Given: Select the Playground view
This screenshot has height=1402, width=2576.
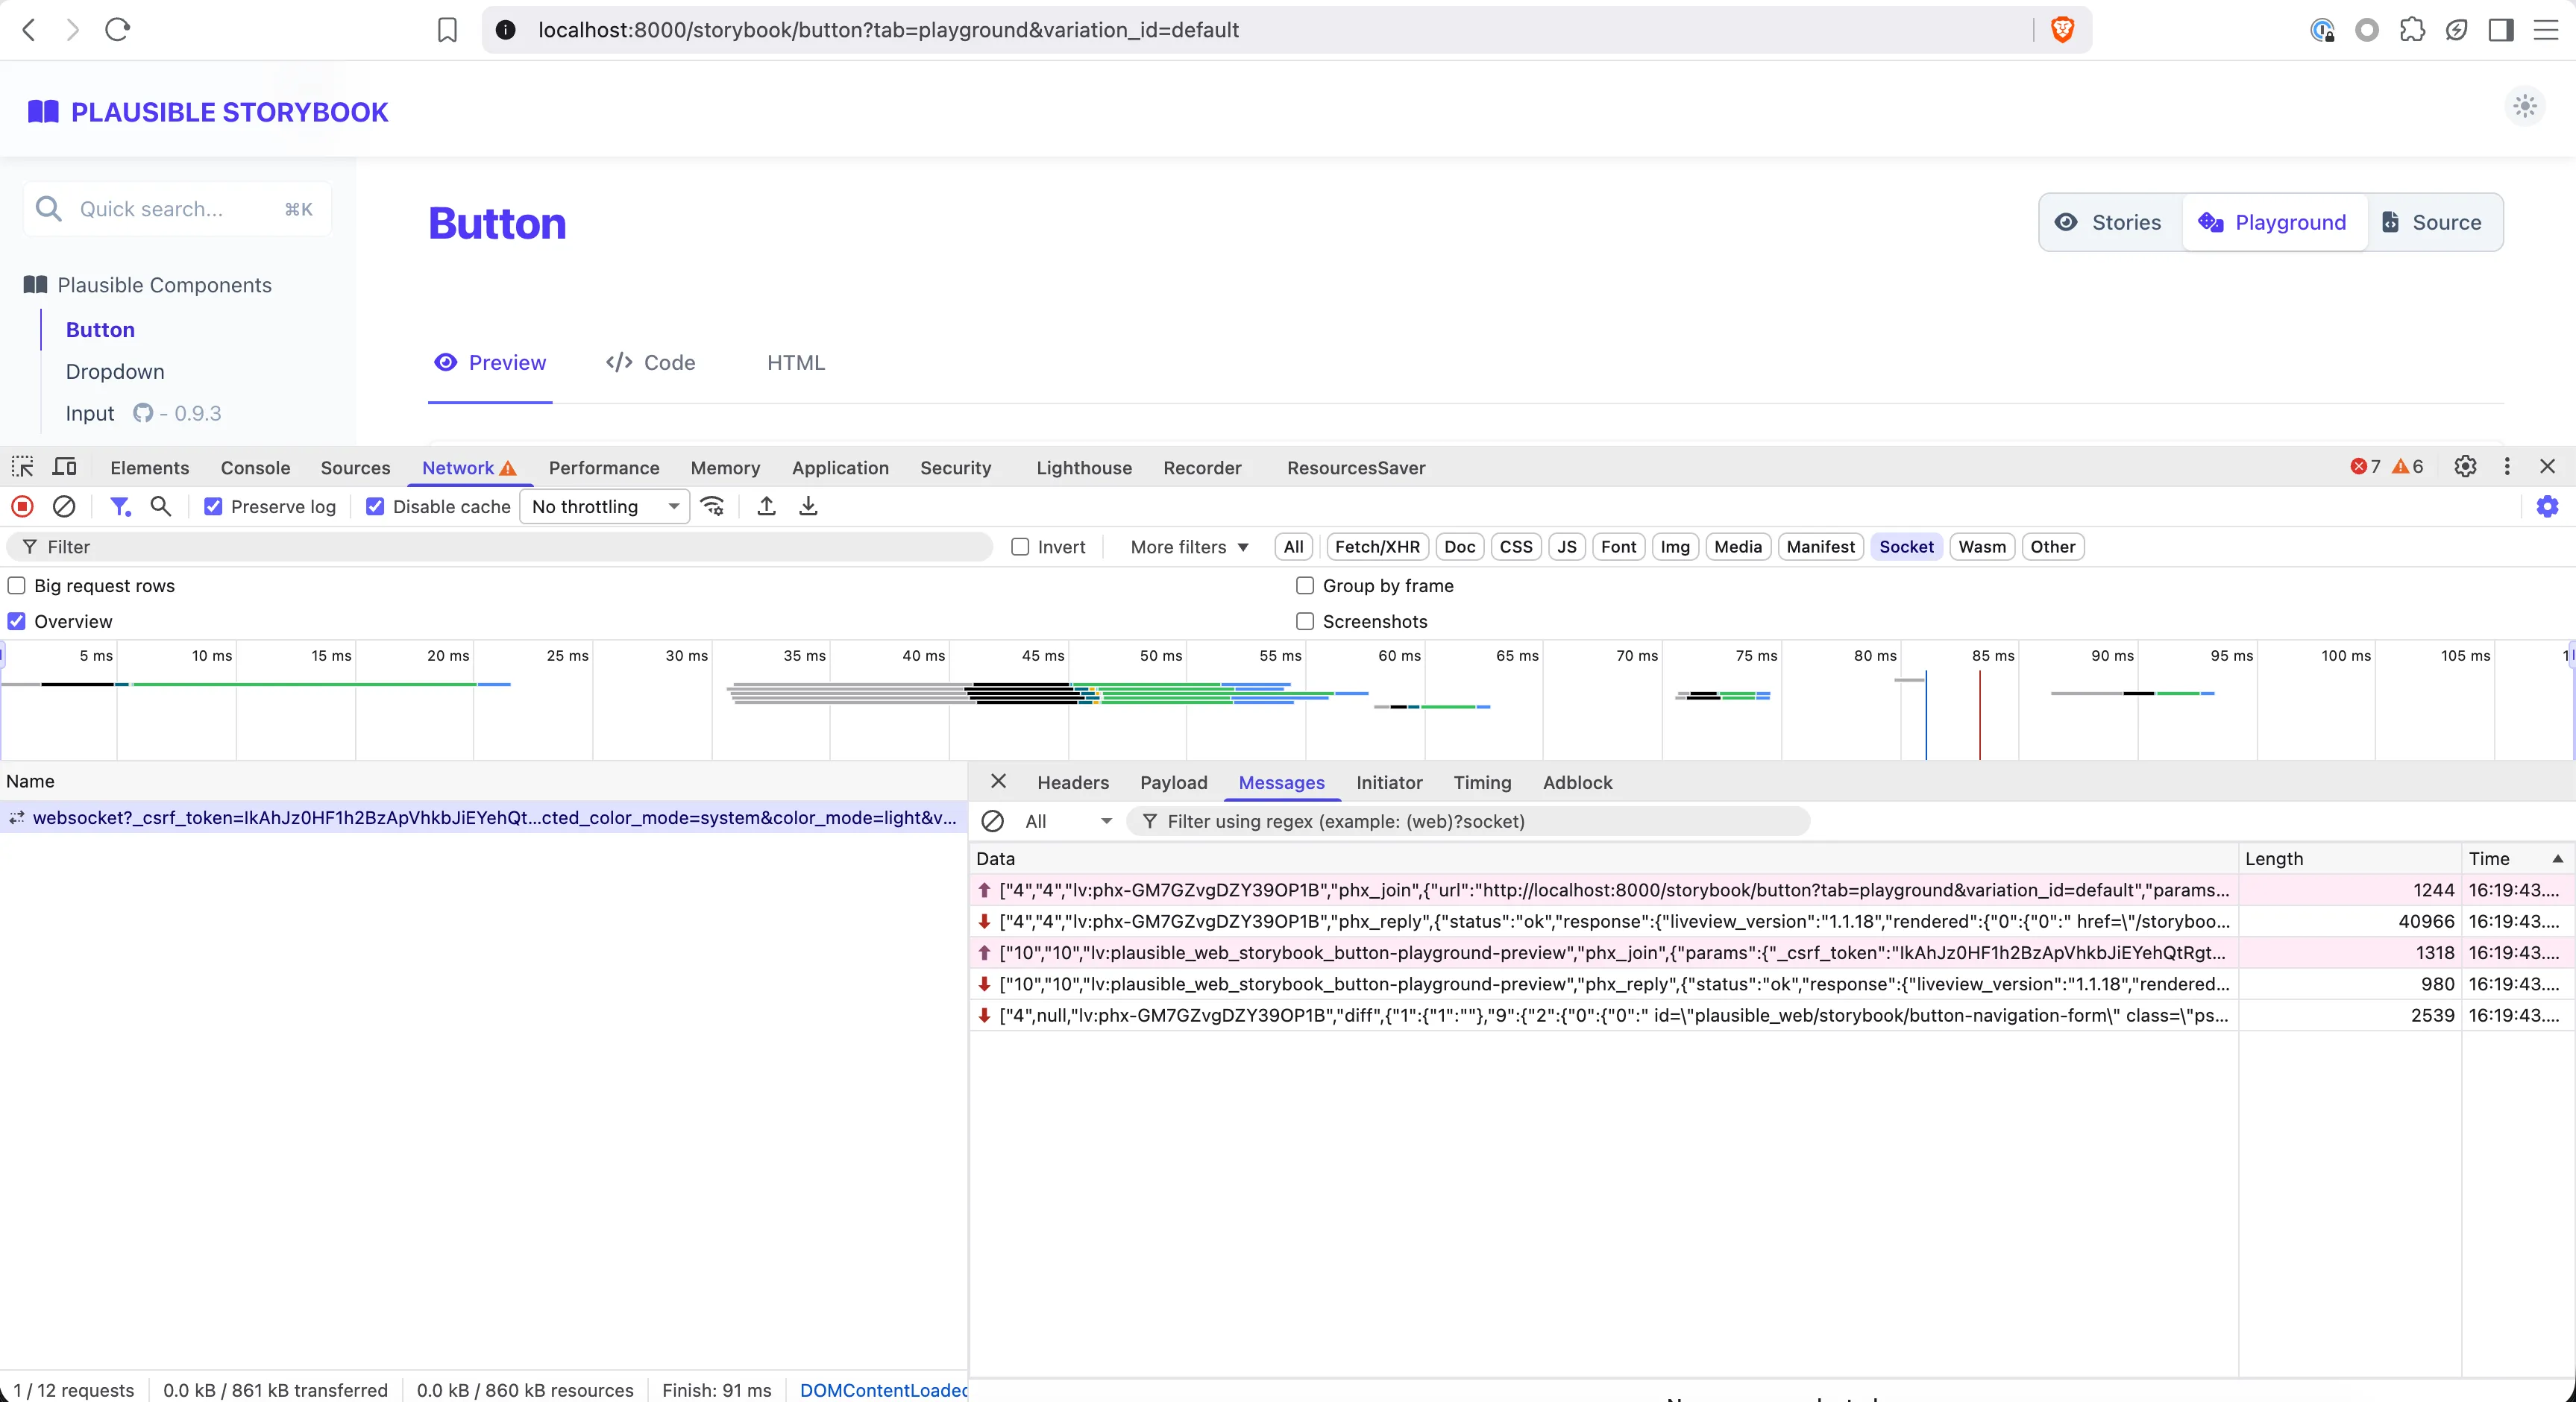Looking at the screenshot, I should (x=2273, y=222).
